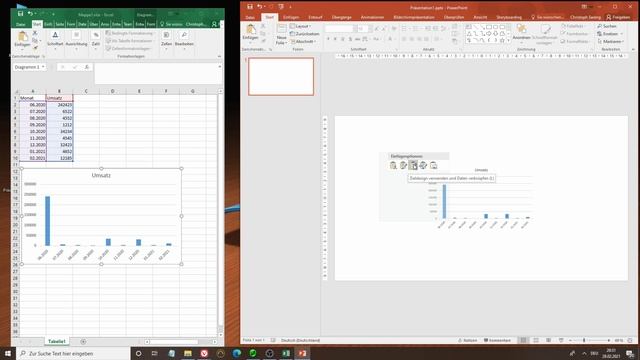Viewport: 640px width, 360px height.
Task: Open the Einfügen tab in PowerPoint
Action: pyautogui.click(x=291, y=17)
